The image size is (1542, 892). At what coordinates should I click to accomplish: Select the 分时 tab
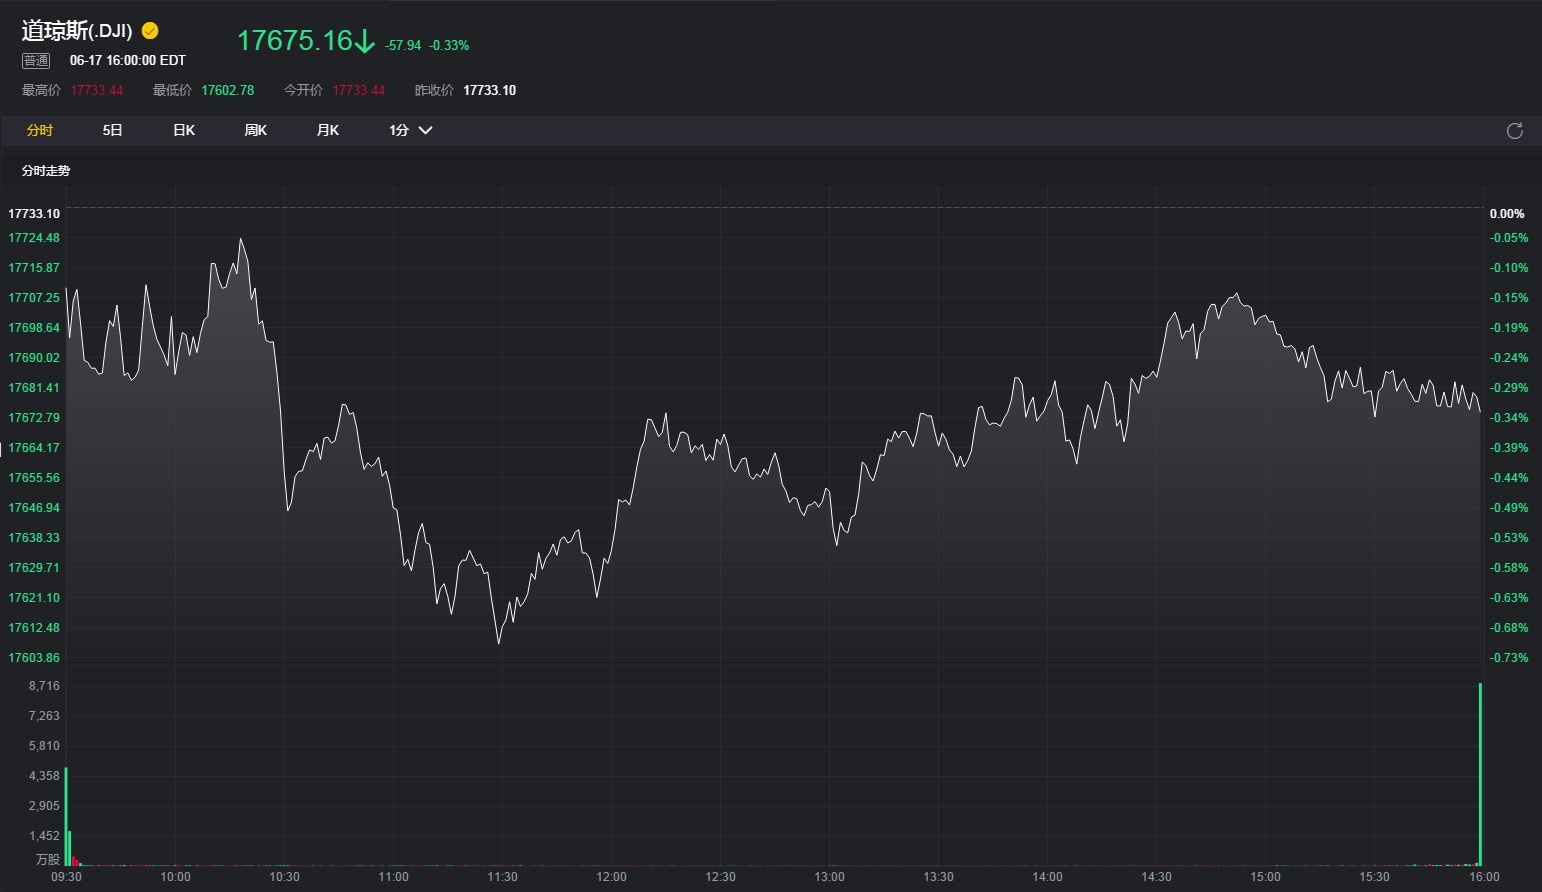pos(40,130)
